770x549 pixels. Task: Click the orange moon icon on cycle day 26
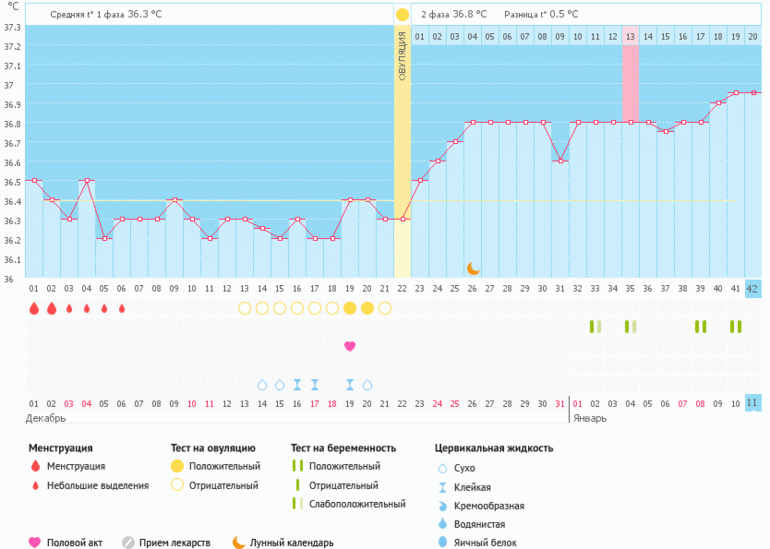click(x=473, y=268)
